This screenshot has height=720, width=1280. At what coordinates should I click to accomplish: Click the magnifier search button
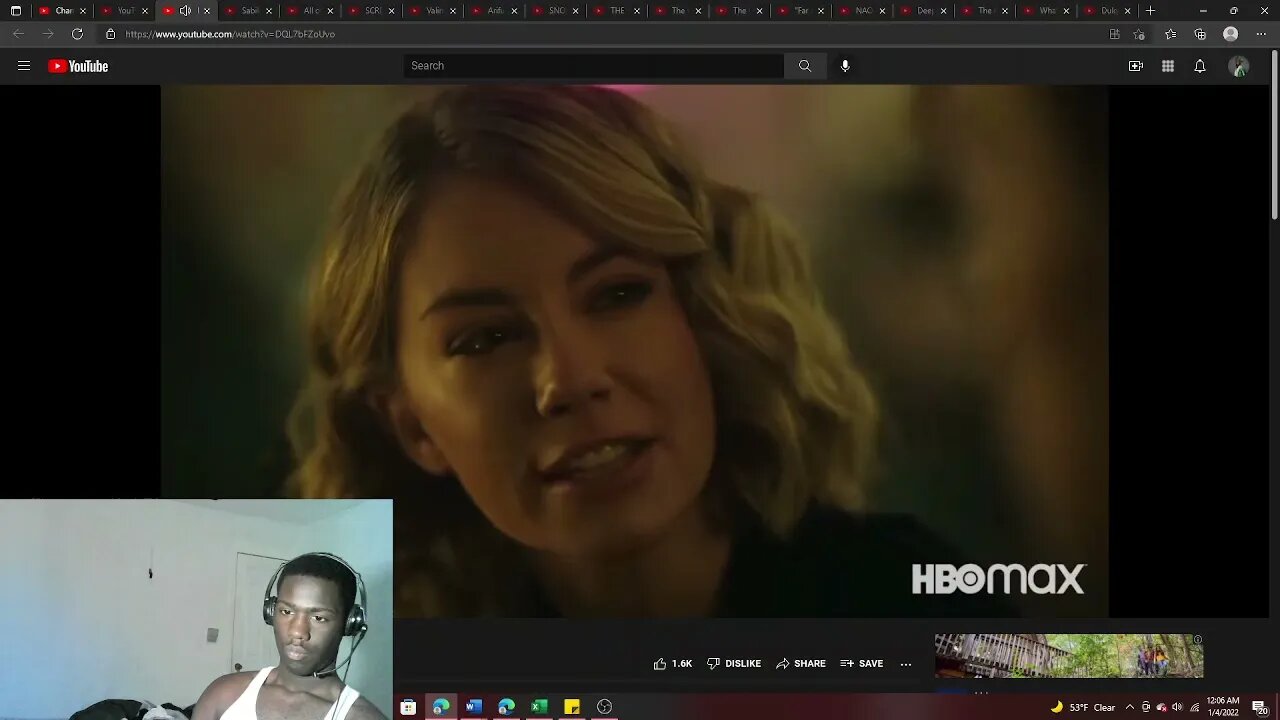(805, 66)
